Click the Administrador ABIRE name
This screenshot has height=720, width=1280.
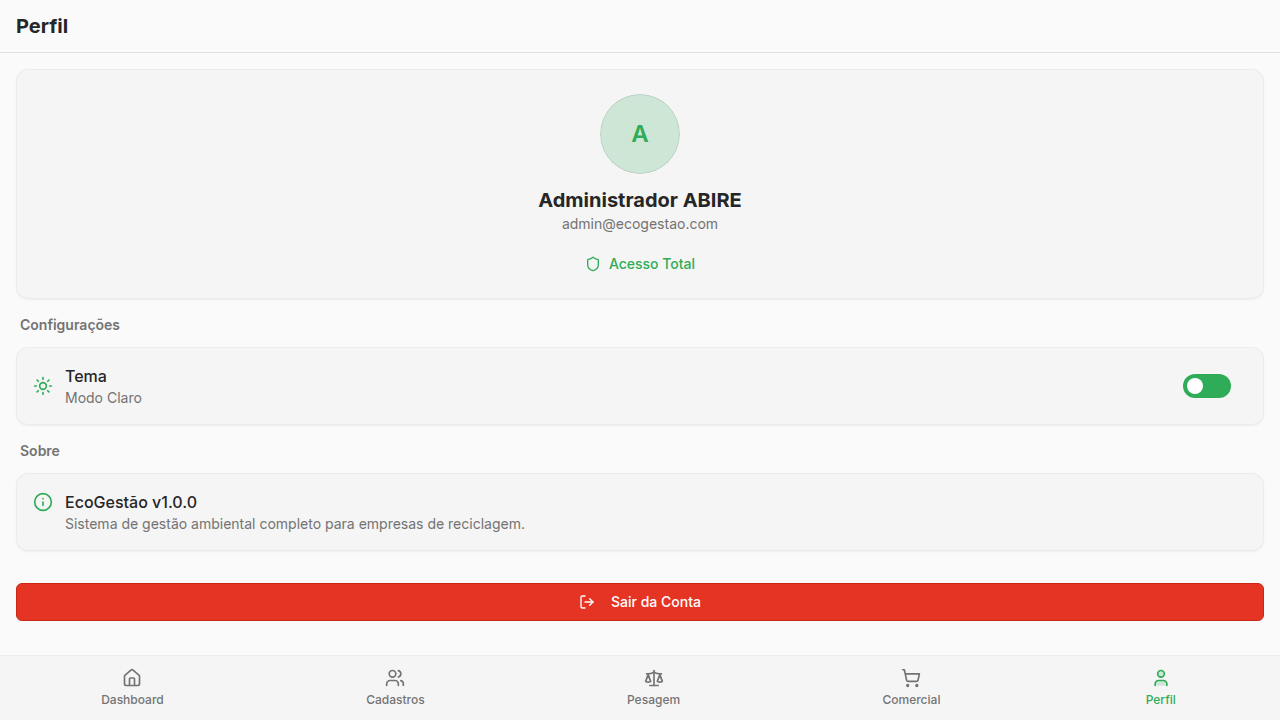[x=640, y=200]
